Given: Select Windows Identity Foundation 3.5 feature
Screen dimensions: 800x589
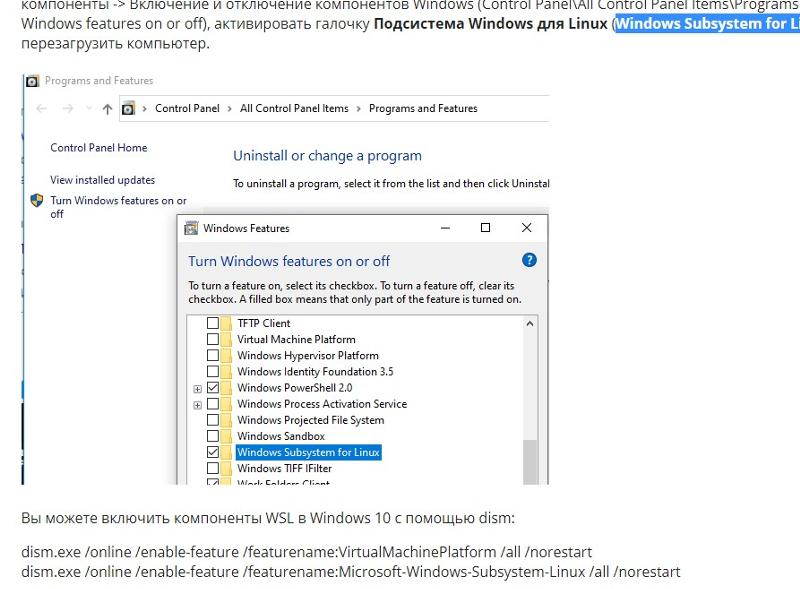Looking at the screenshot, I should coord(315,372).
